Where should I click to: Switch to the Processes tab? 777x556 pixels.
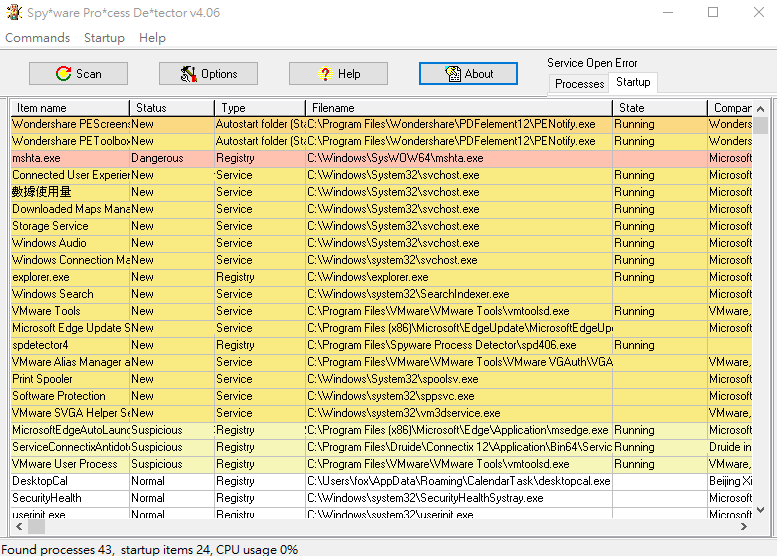pos(579,84)
